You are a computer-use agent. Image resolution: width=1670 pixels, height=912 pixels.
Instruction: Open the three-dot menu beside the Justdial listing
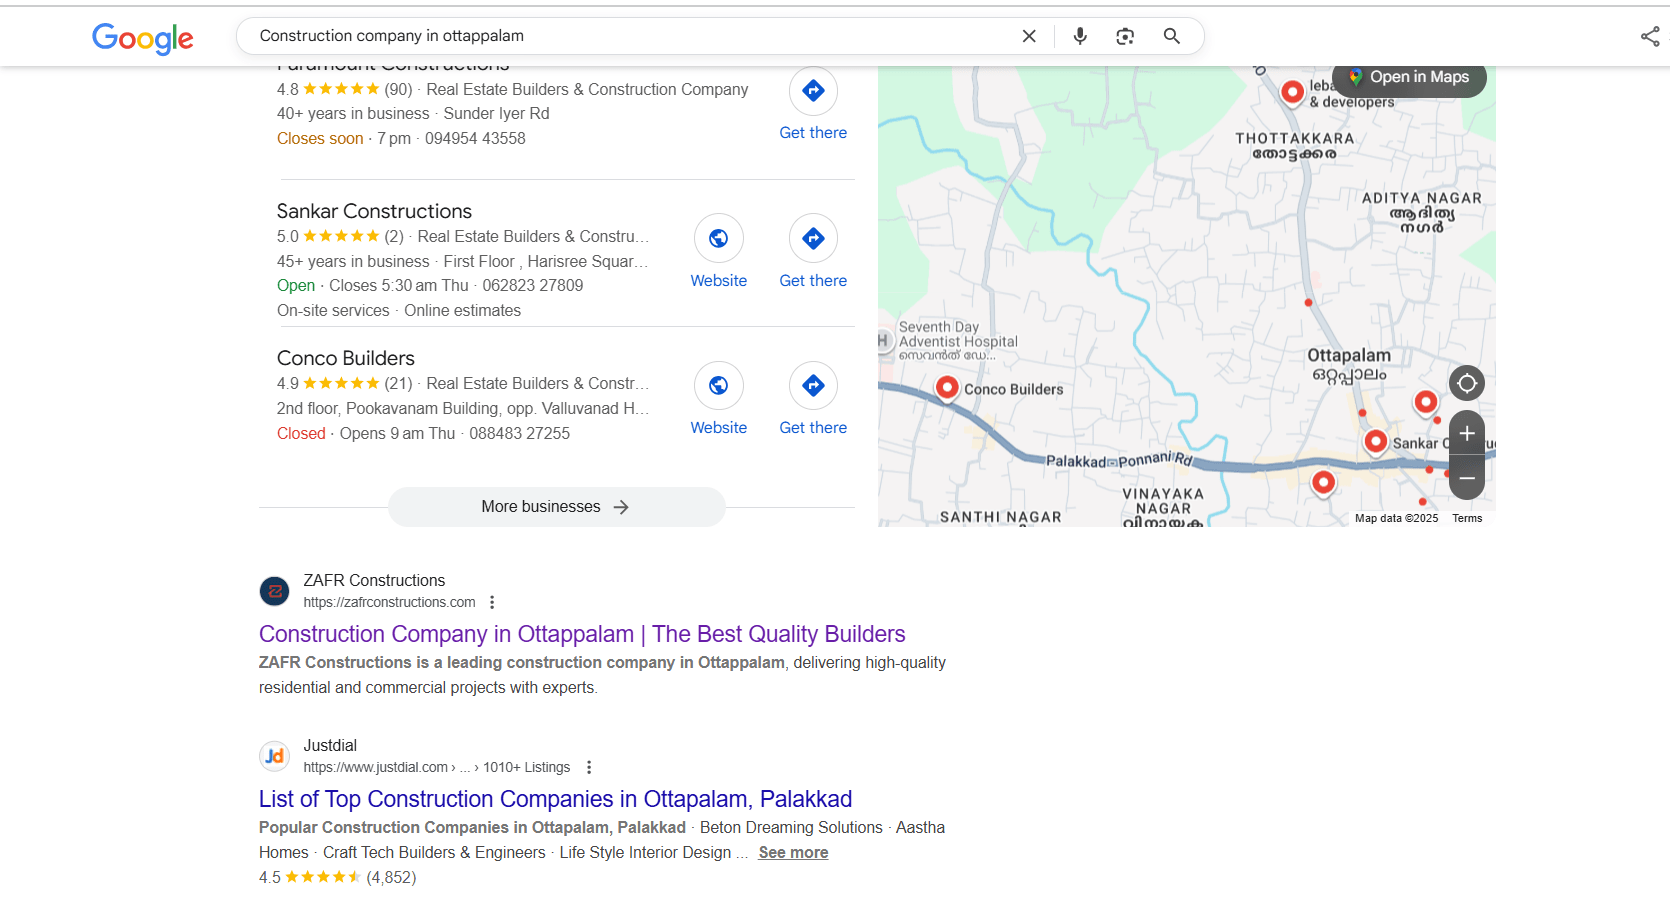pyautogui.click(x=589, y=767)
